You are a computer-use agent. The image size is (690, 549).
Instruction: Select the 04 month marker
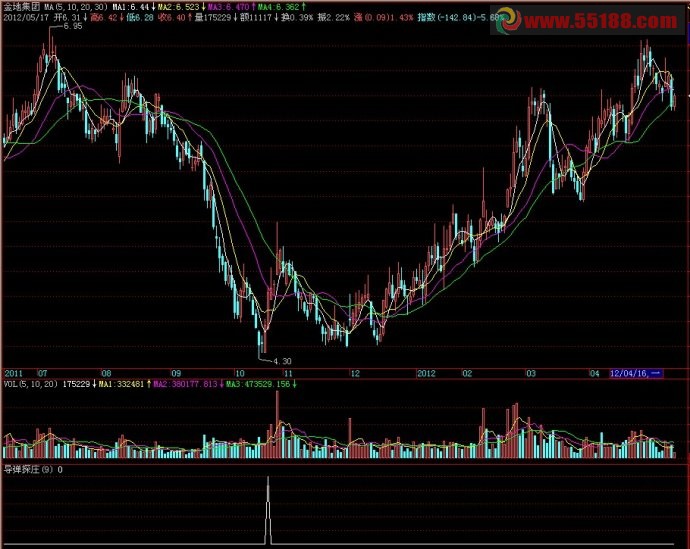coord(594,373)
